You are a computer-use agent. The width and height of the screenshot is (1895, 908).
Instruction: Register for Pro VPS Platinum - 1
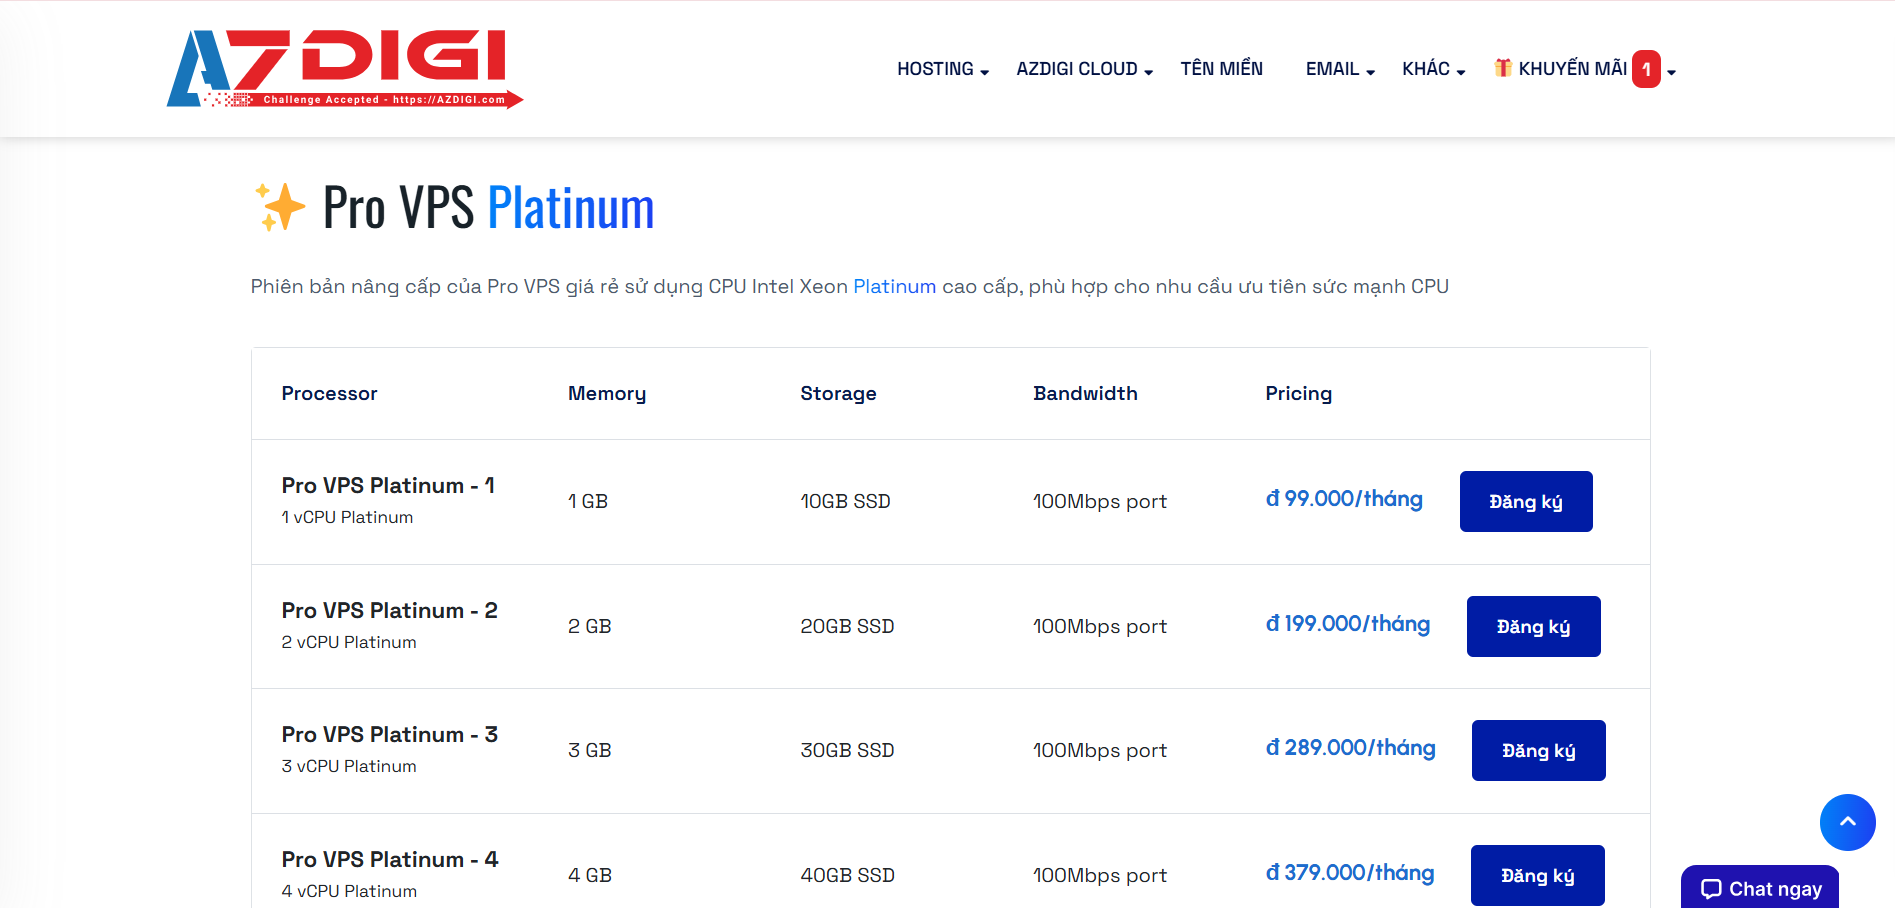coord(1525,501)
